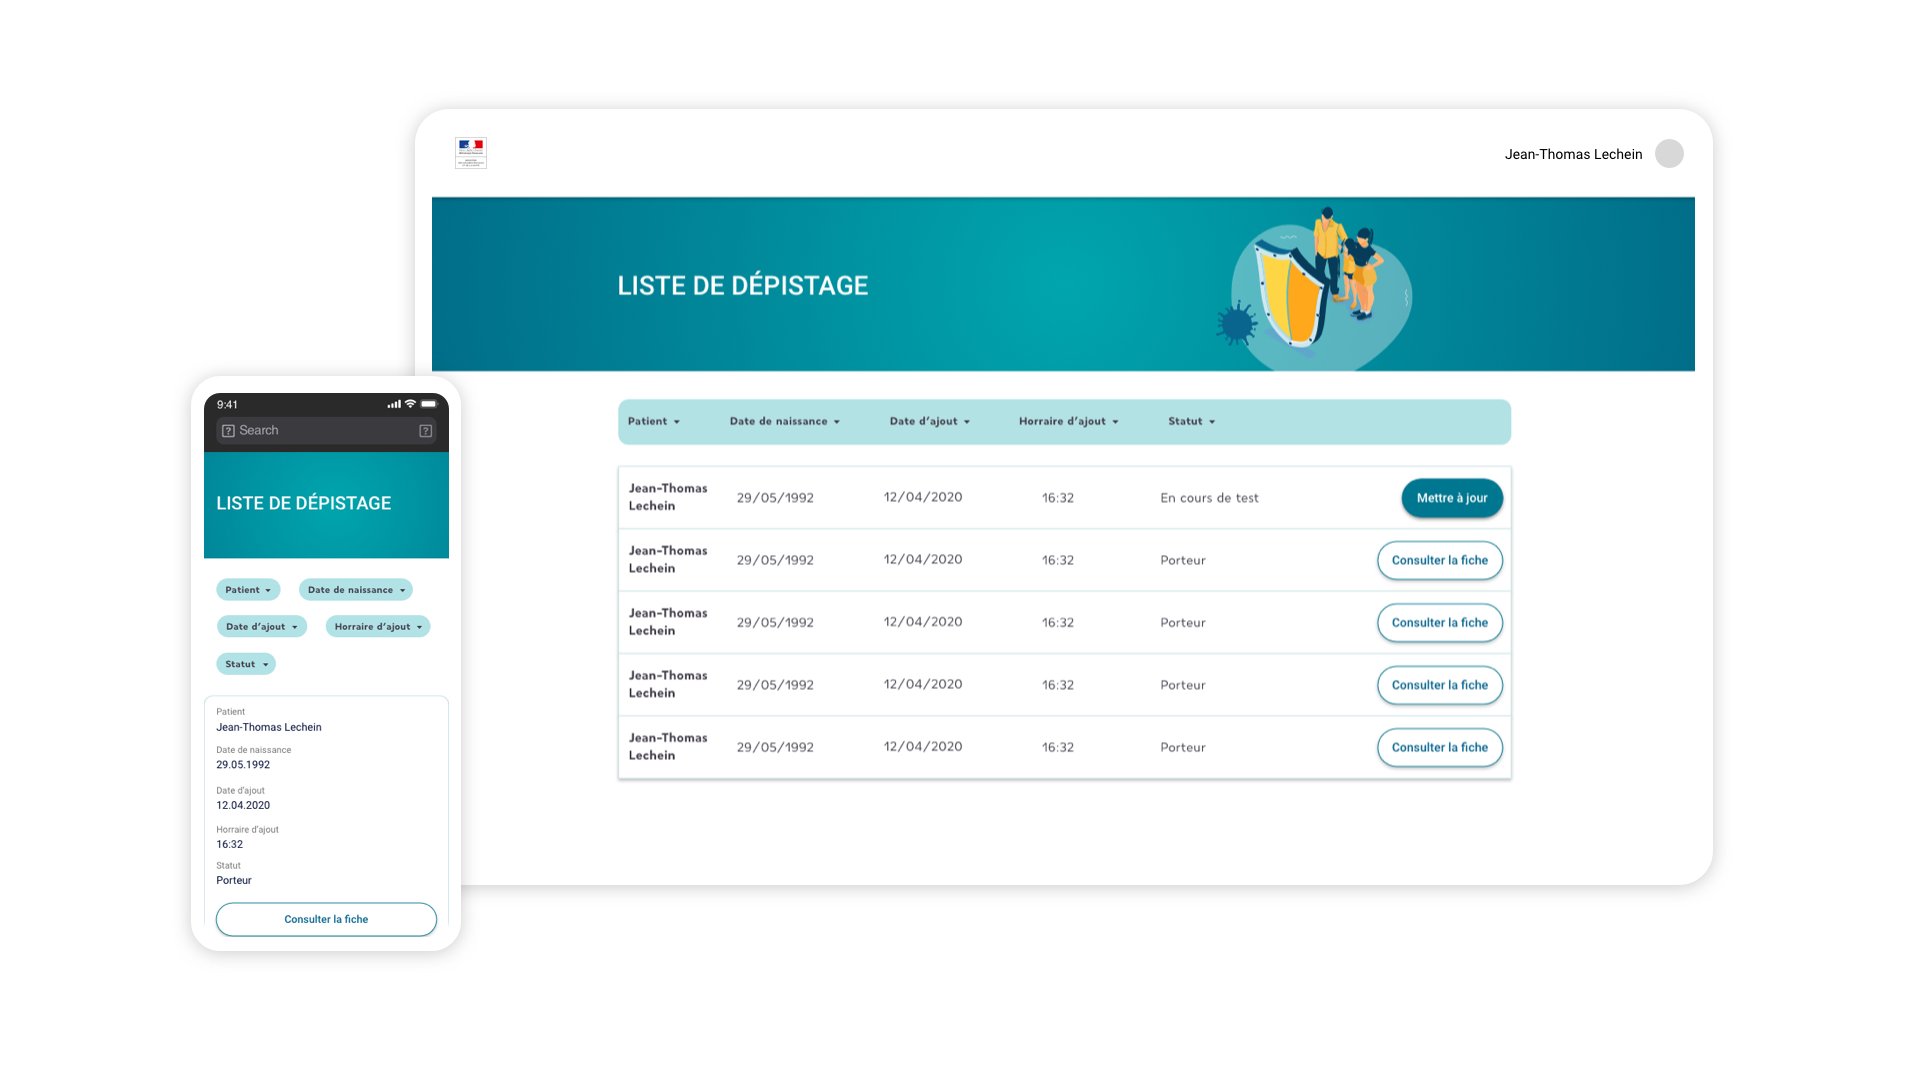Select the En cours de test status cell

pos(1209,498)
